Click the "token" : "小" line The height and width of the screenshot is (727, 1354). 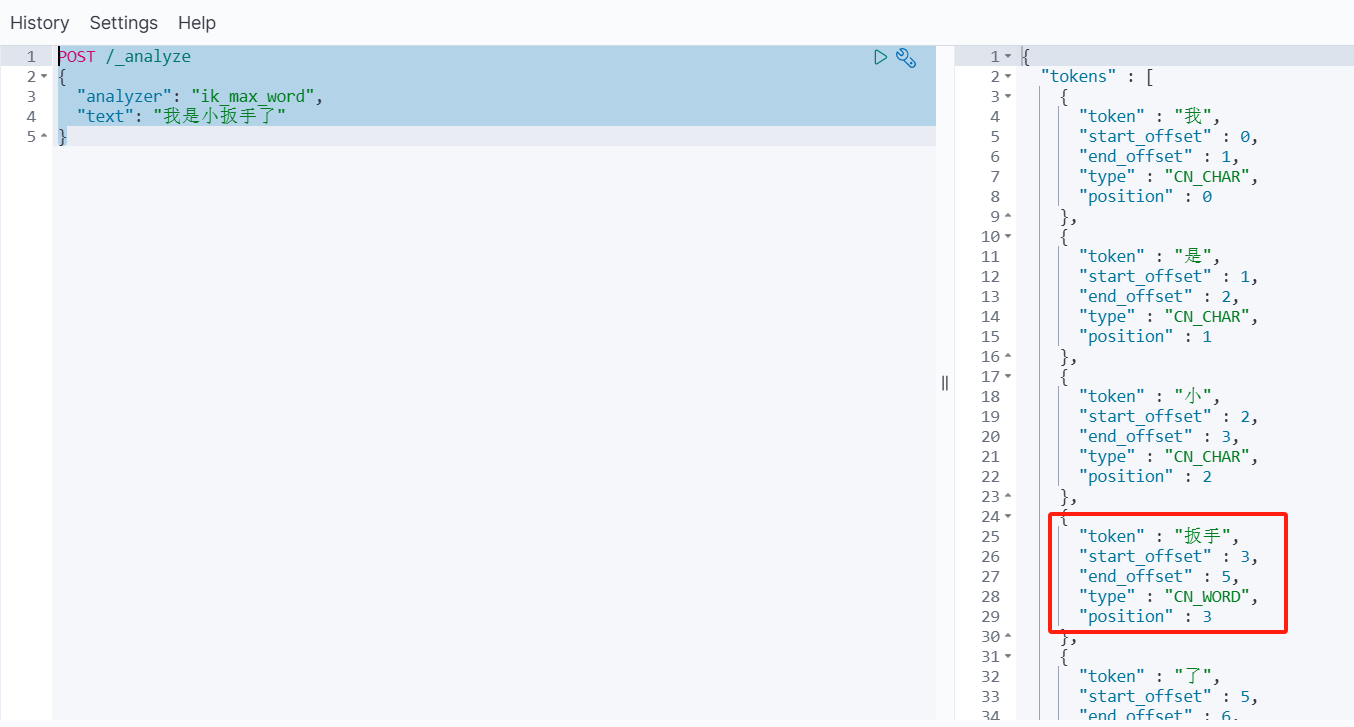(1149, 397)
